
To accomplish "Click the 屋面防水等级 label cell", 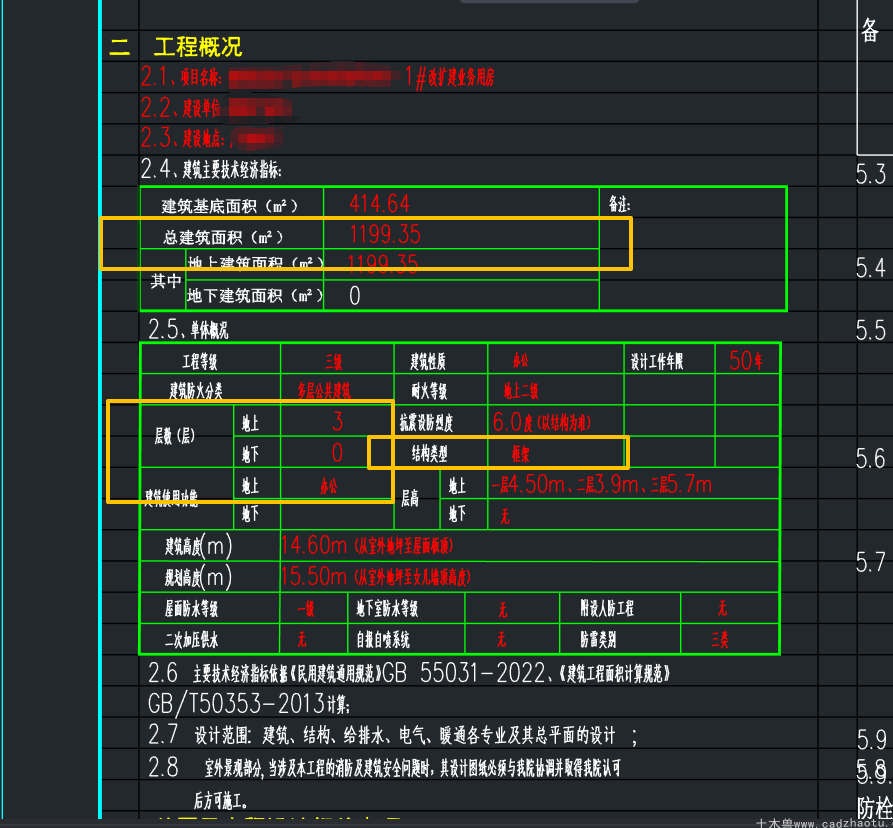I will [211, 608].
